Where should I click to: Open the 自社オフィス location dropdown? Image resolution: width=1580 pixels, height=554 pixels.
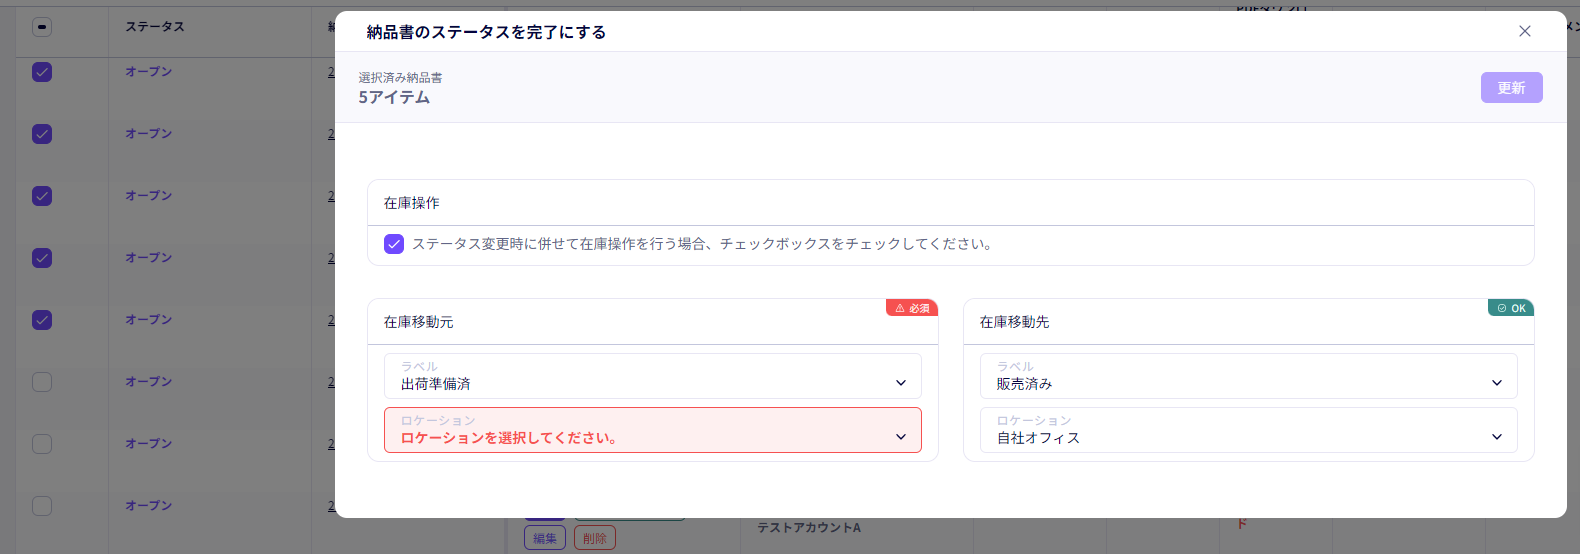click(1248, 430)
